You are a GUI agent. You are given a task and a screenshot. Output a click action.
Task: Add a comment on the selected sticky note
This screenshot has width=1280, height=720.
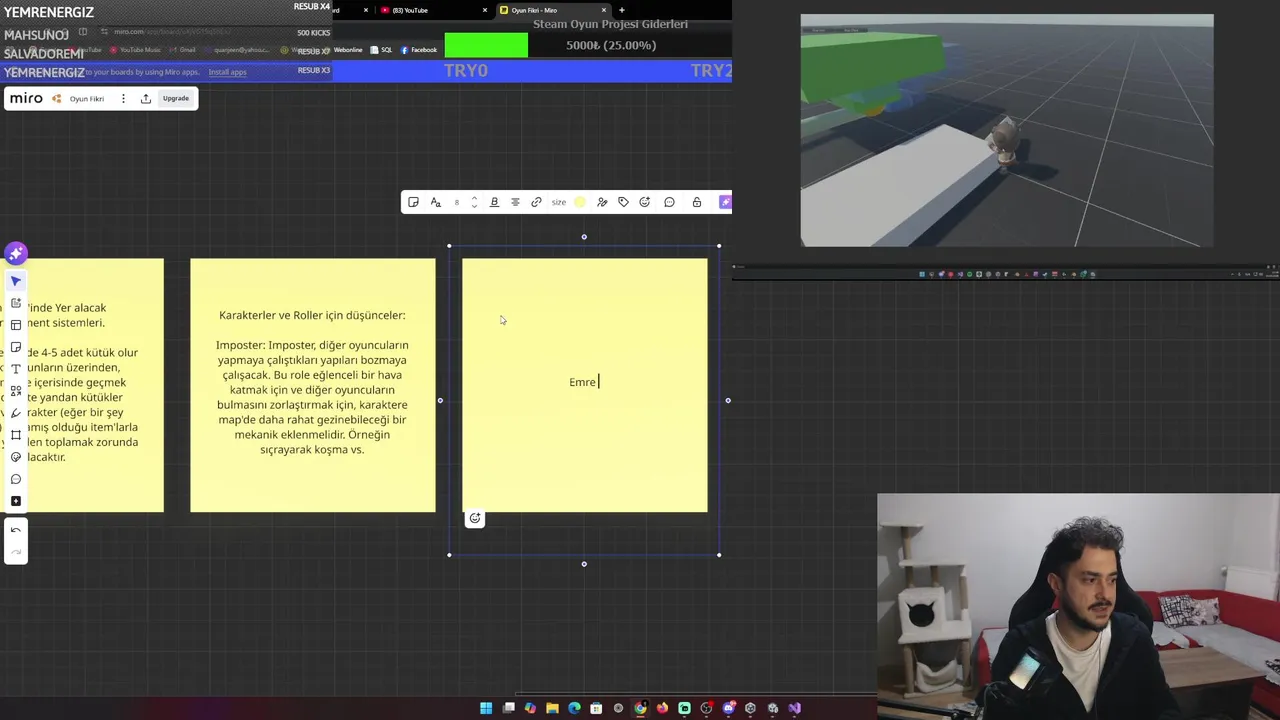(669, 202)
